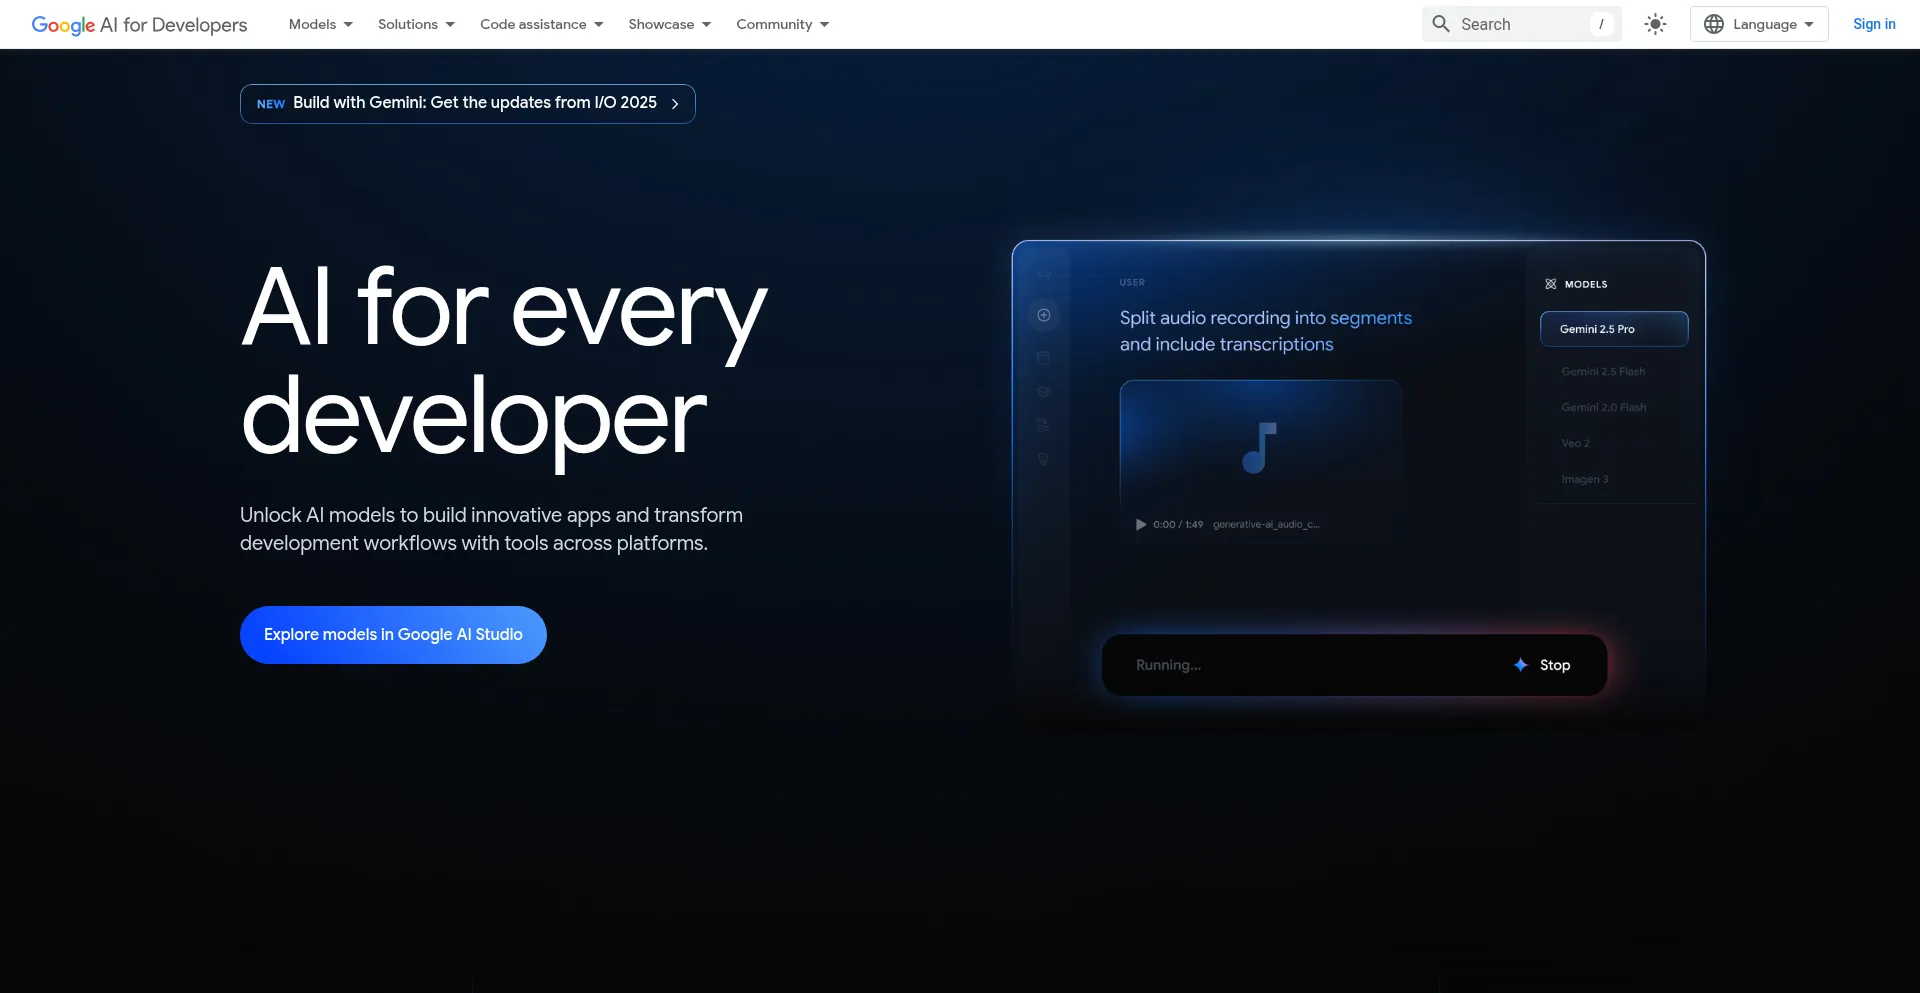Click into the Search input field
The width and height of the screenshot is (1920, 993).
1520,24
